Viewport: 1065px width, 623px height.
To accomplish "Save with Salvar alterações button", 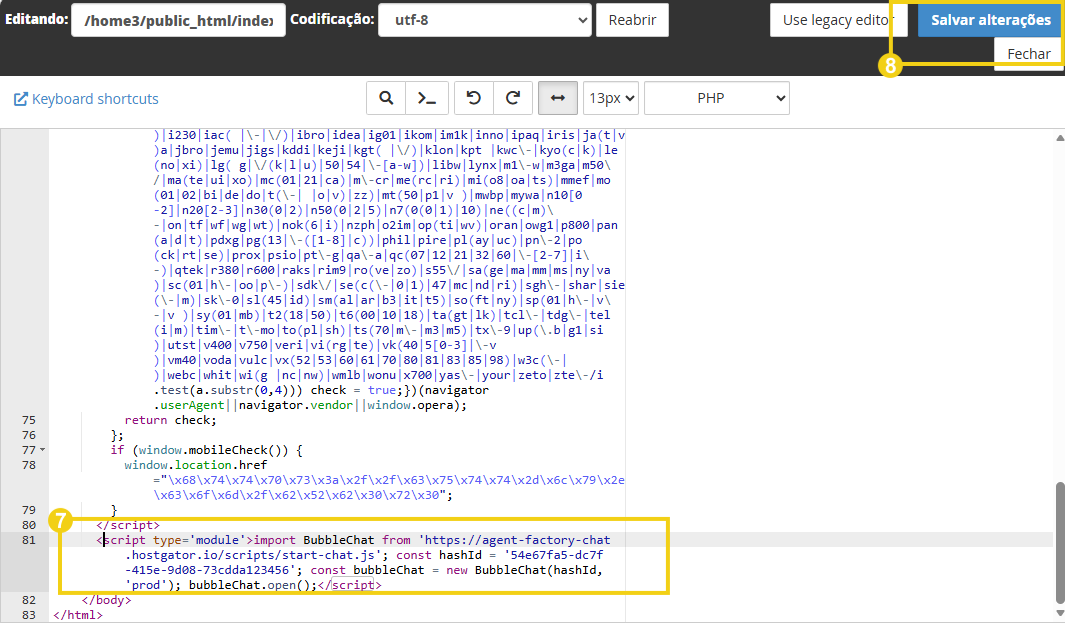I will pyautogui.click(x=990, y=20).
